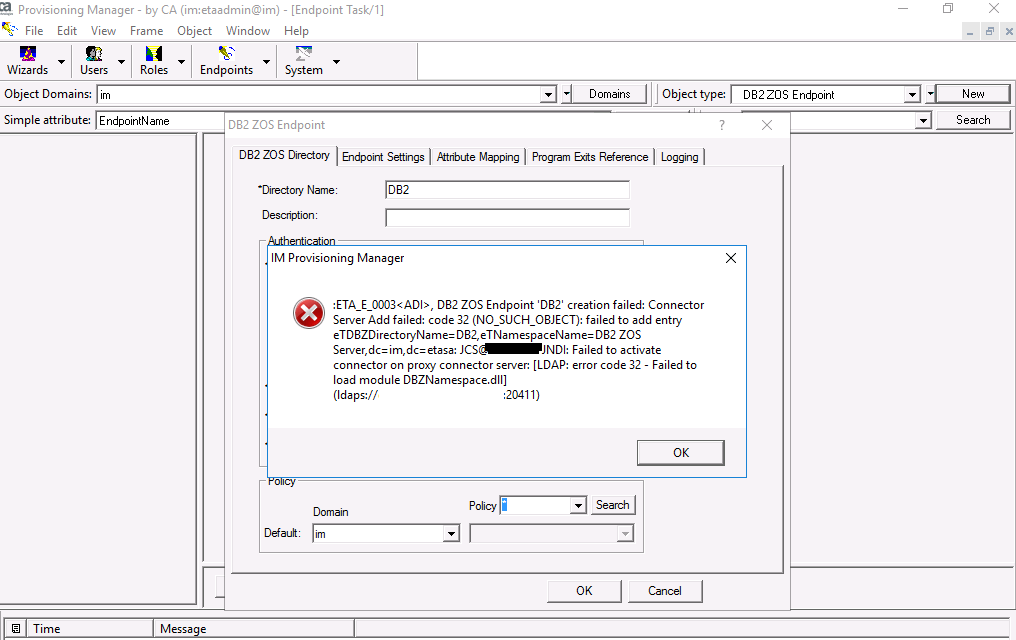This screenshot has width=1016, height=640.
Task: Switch to the Endpoint Settings tab
Action: (x=383, y=157)
